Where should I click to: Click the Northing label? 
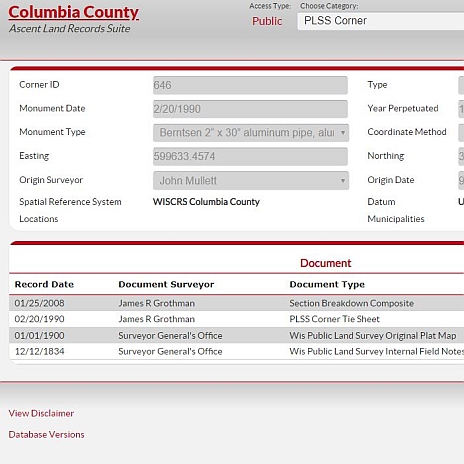(386, 156)
